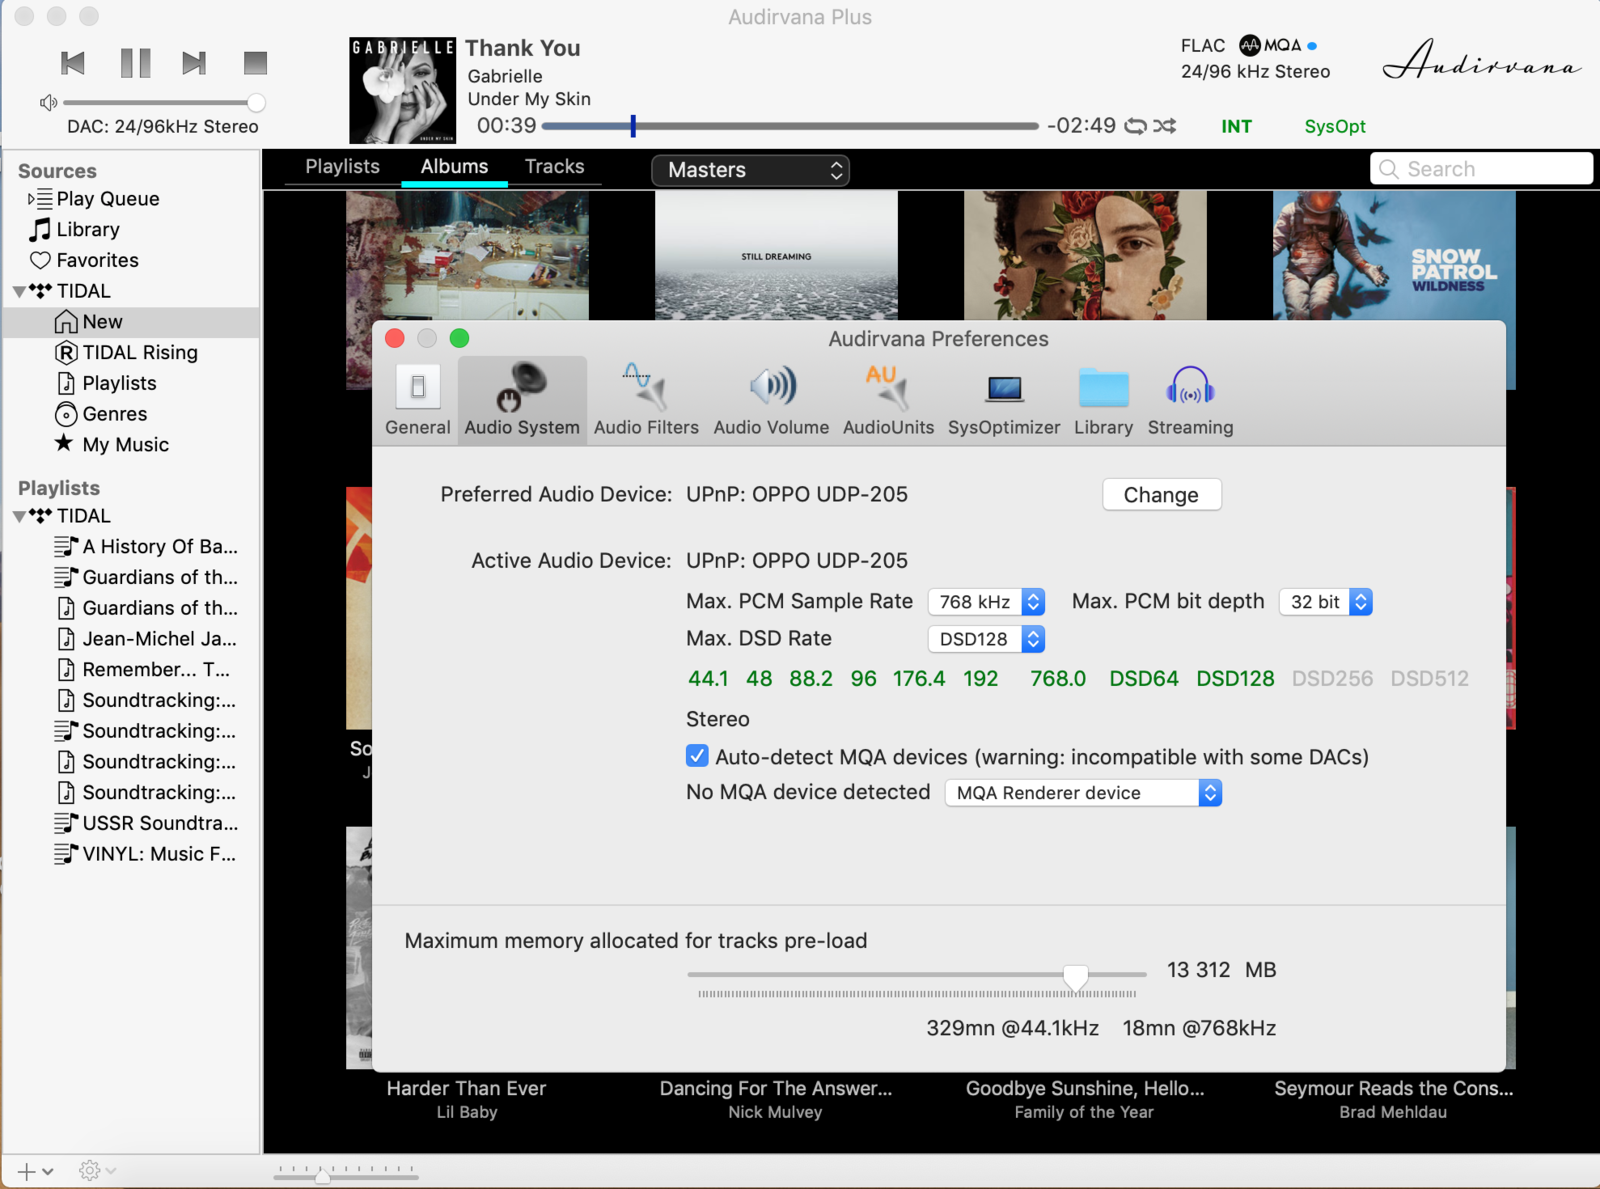Click Seymour Reads the Cons... album title

tap(1394, 1089)
